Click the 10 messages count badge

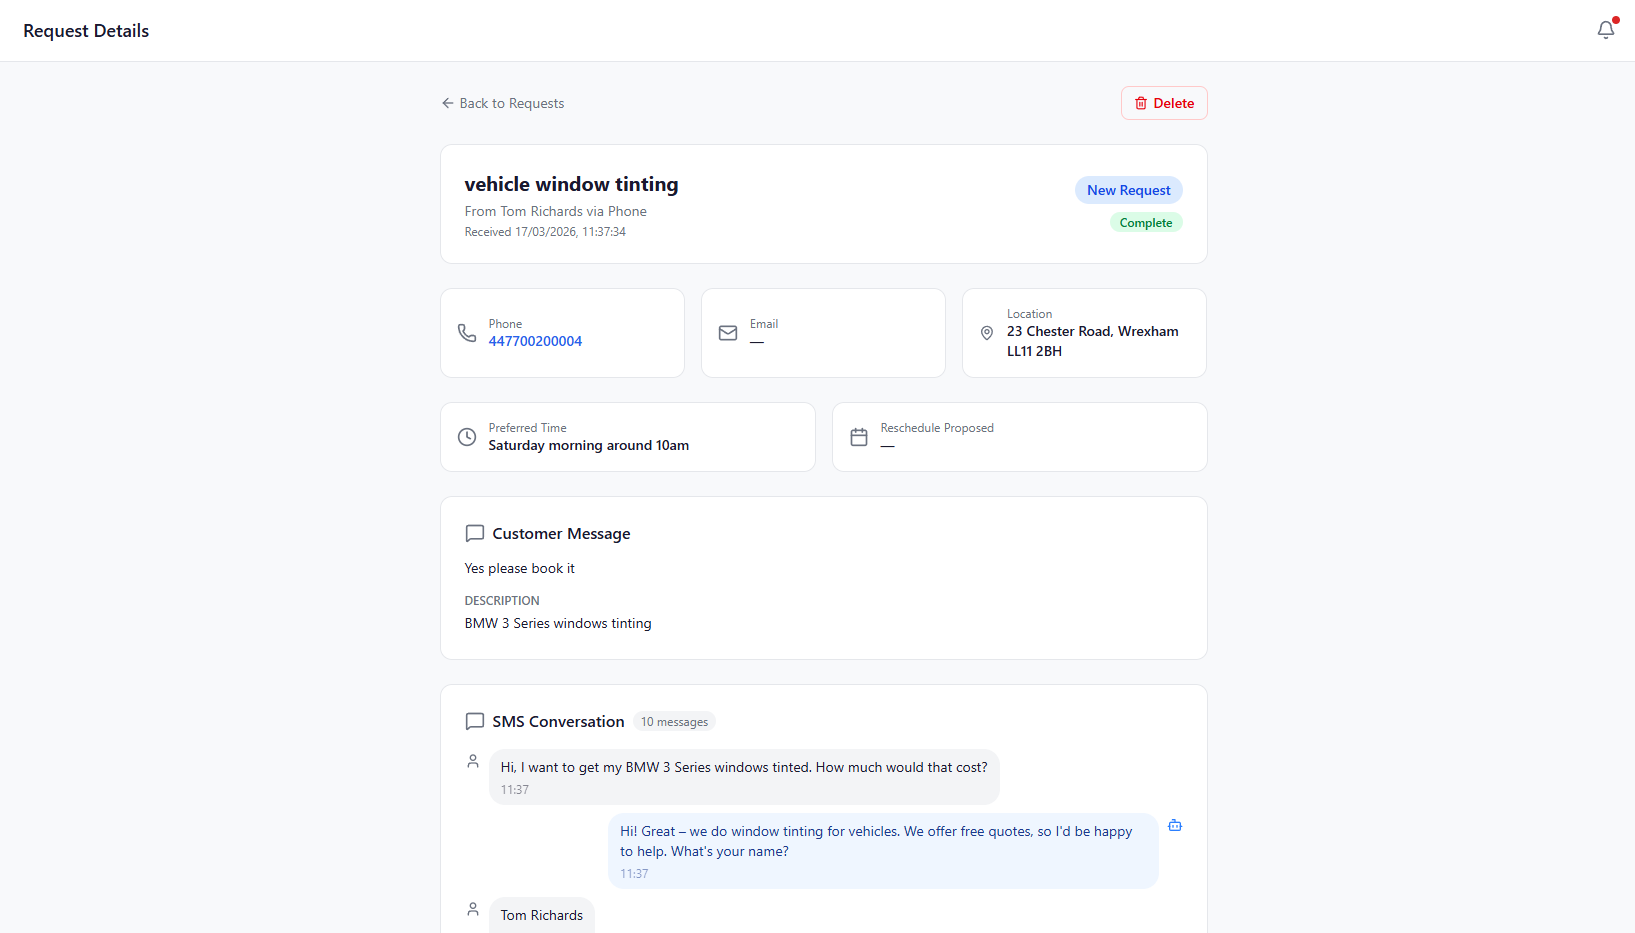point(674,722)
